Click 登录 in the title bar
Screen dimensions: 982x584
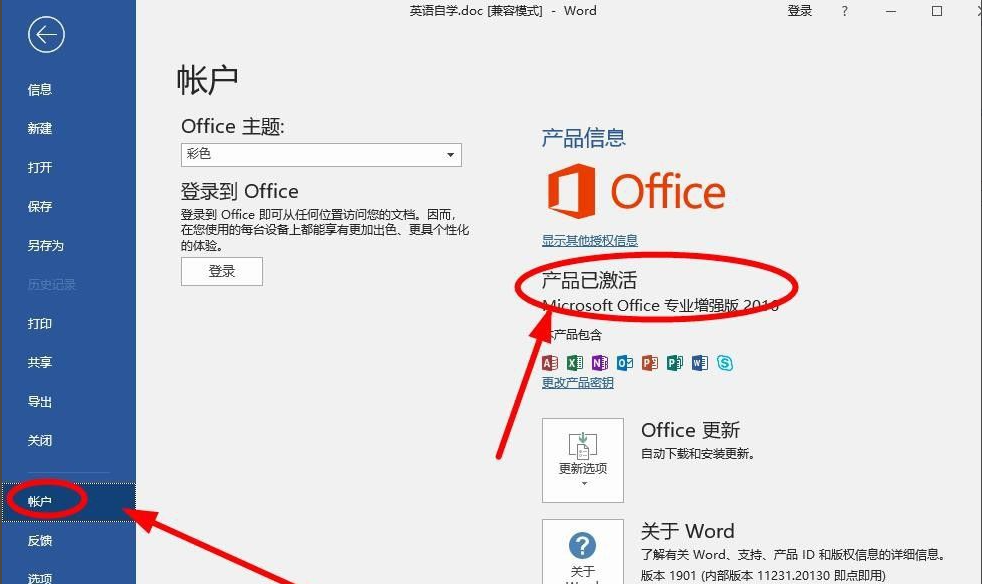coord(799,11)
